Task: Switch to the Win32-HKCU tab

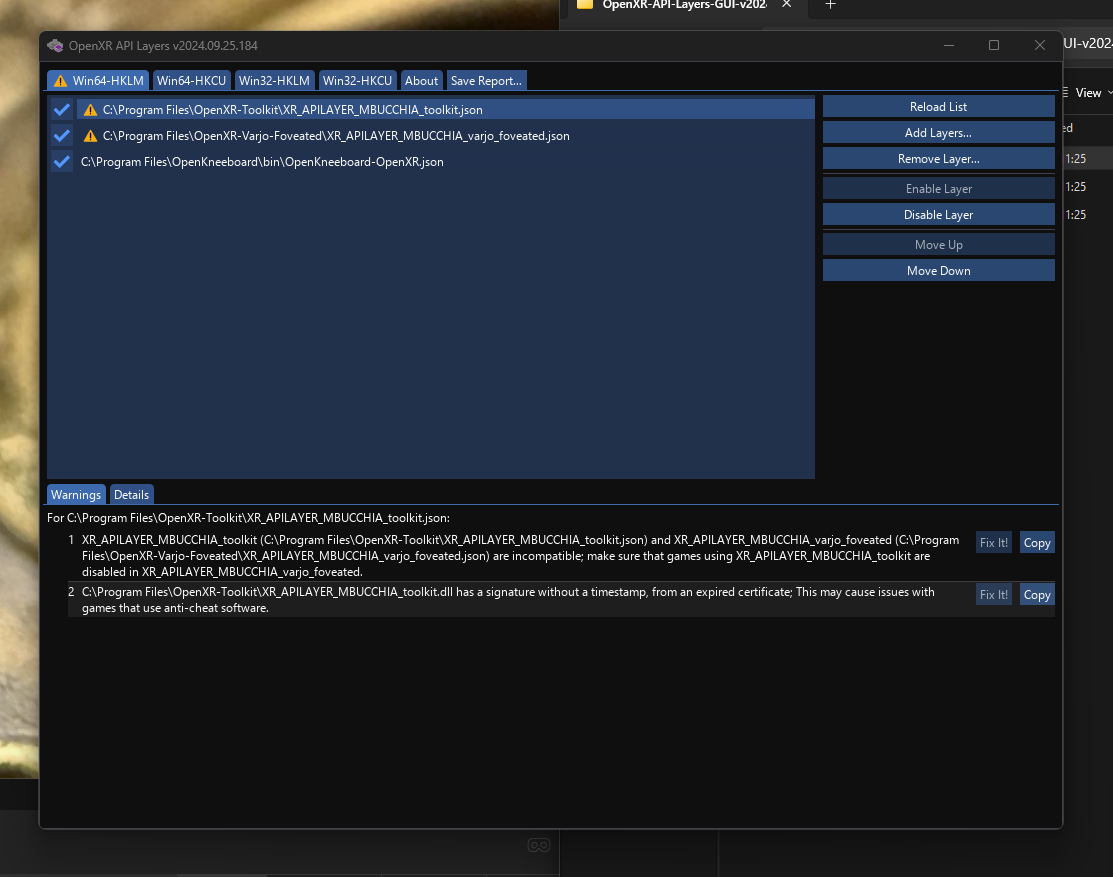Action: coord(357,80)
